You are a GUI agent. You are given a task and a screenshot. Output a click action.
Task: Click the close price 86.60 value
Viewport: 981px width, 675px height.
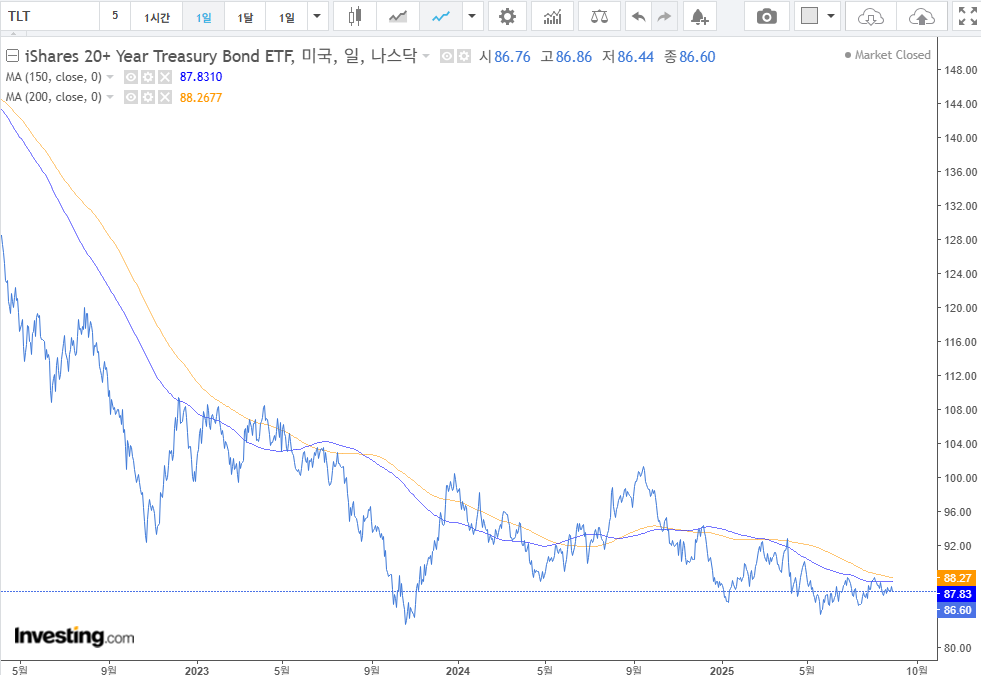click(697, 57)
